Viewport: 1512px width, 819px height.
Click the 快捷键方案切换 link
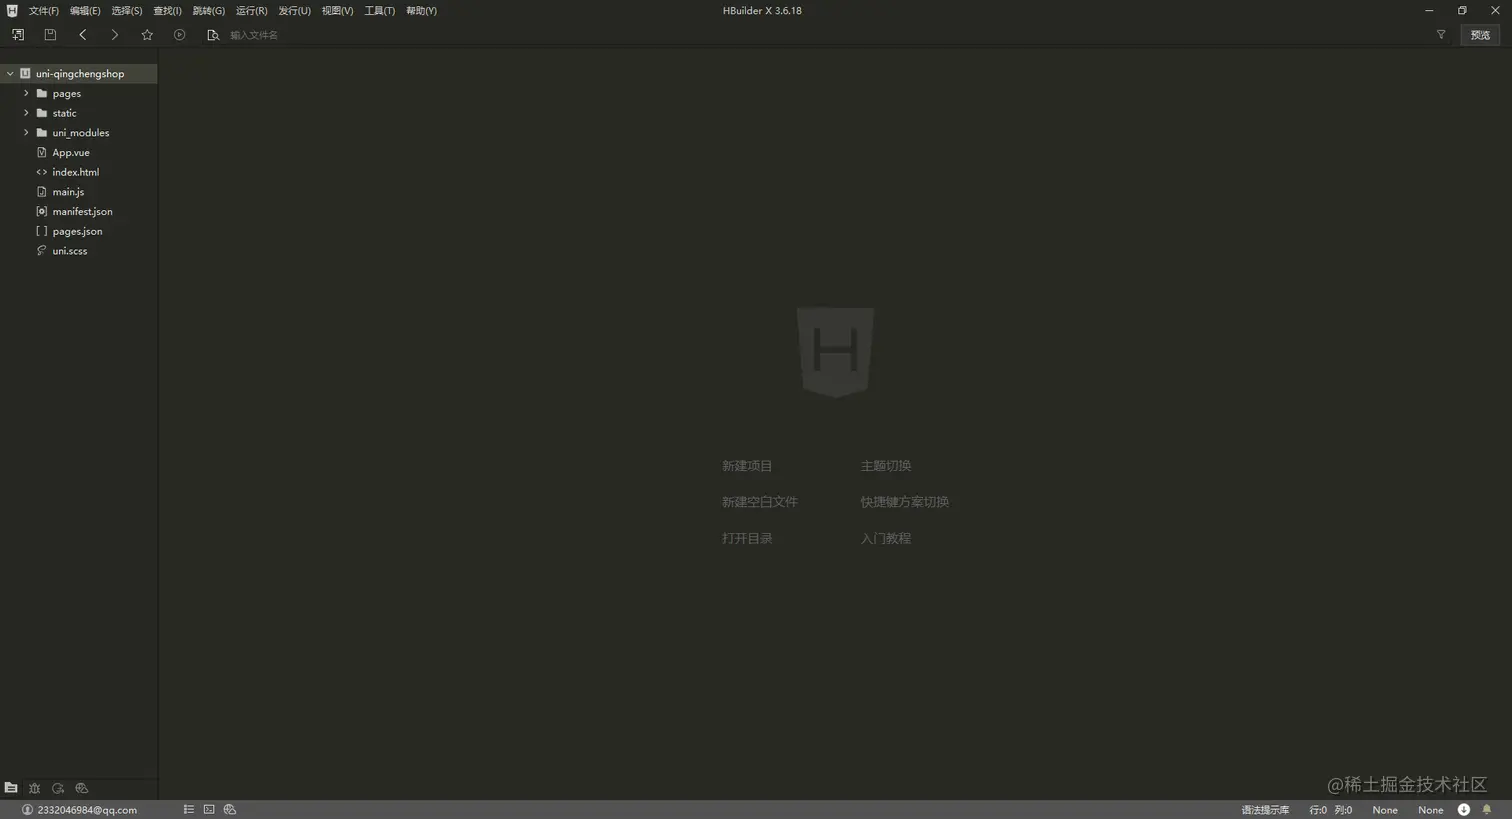(x=905, y=502)
